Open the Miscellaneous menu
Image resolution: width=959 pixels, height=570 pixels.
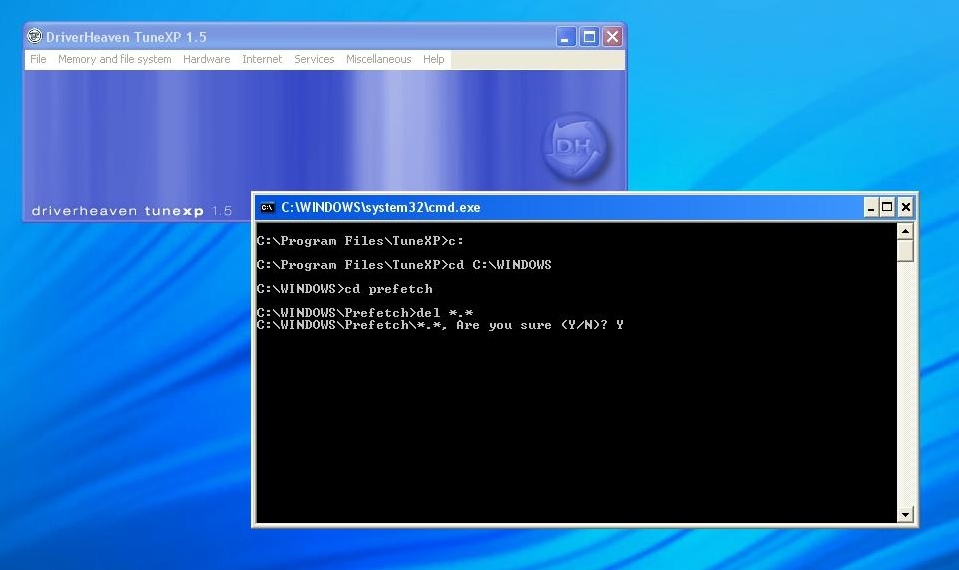(378, 60)
